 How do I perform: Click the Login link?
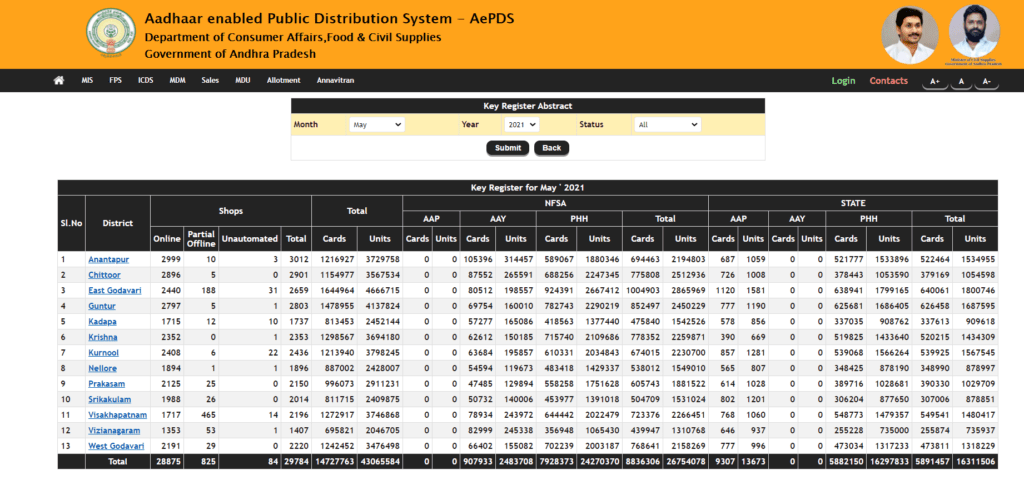click(x=843, y=81)
